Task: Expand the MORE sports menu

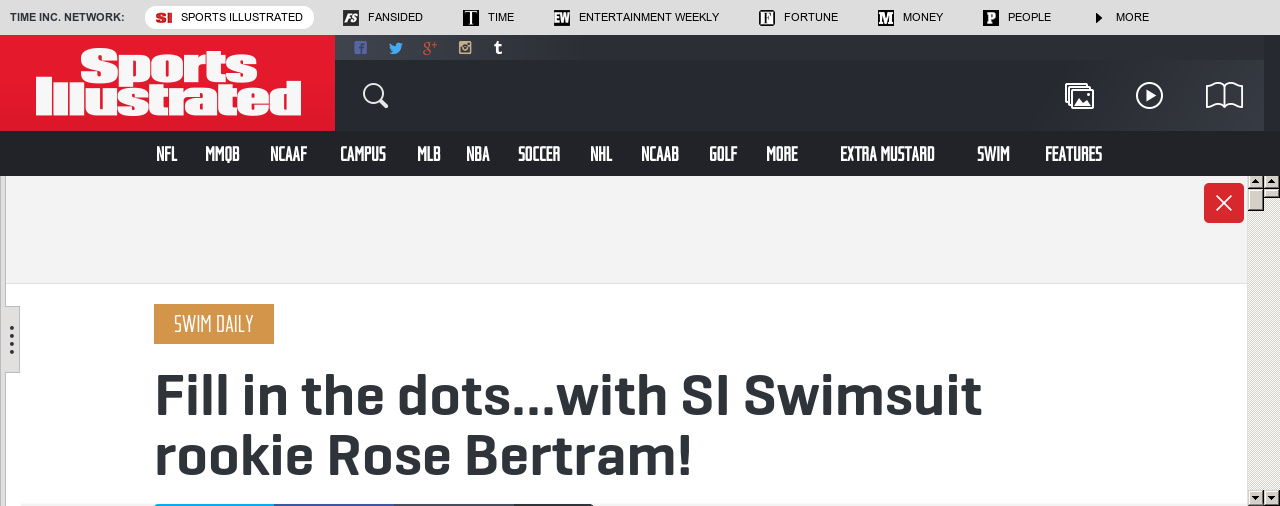Action: 782,154
